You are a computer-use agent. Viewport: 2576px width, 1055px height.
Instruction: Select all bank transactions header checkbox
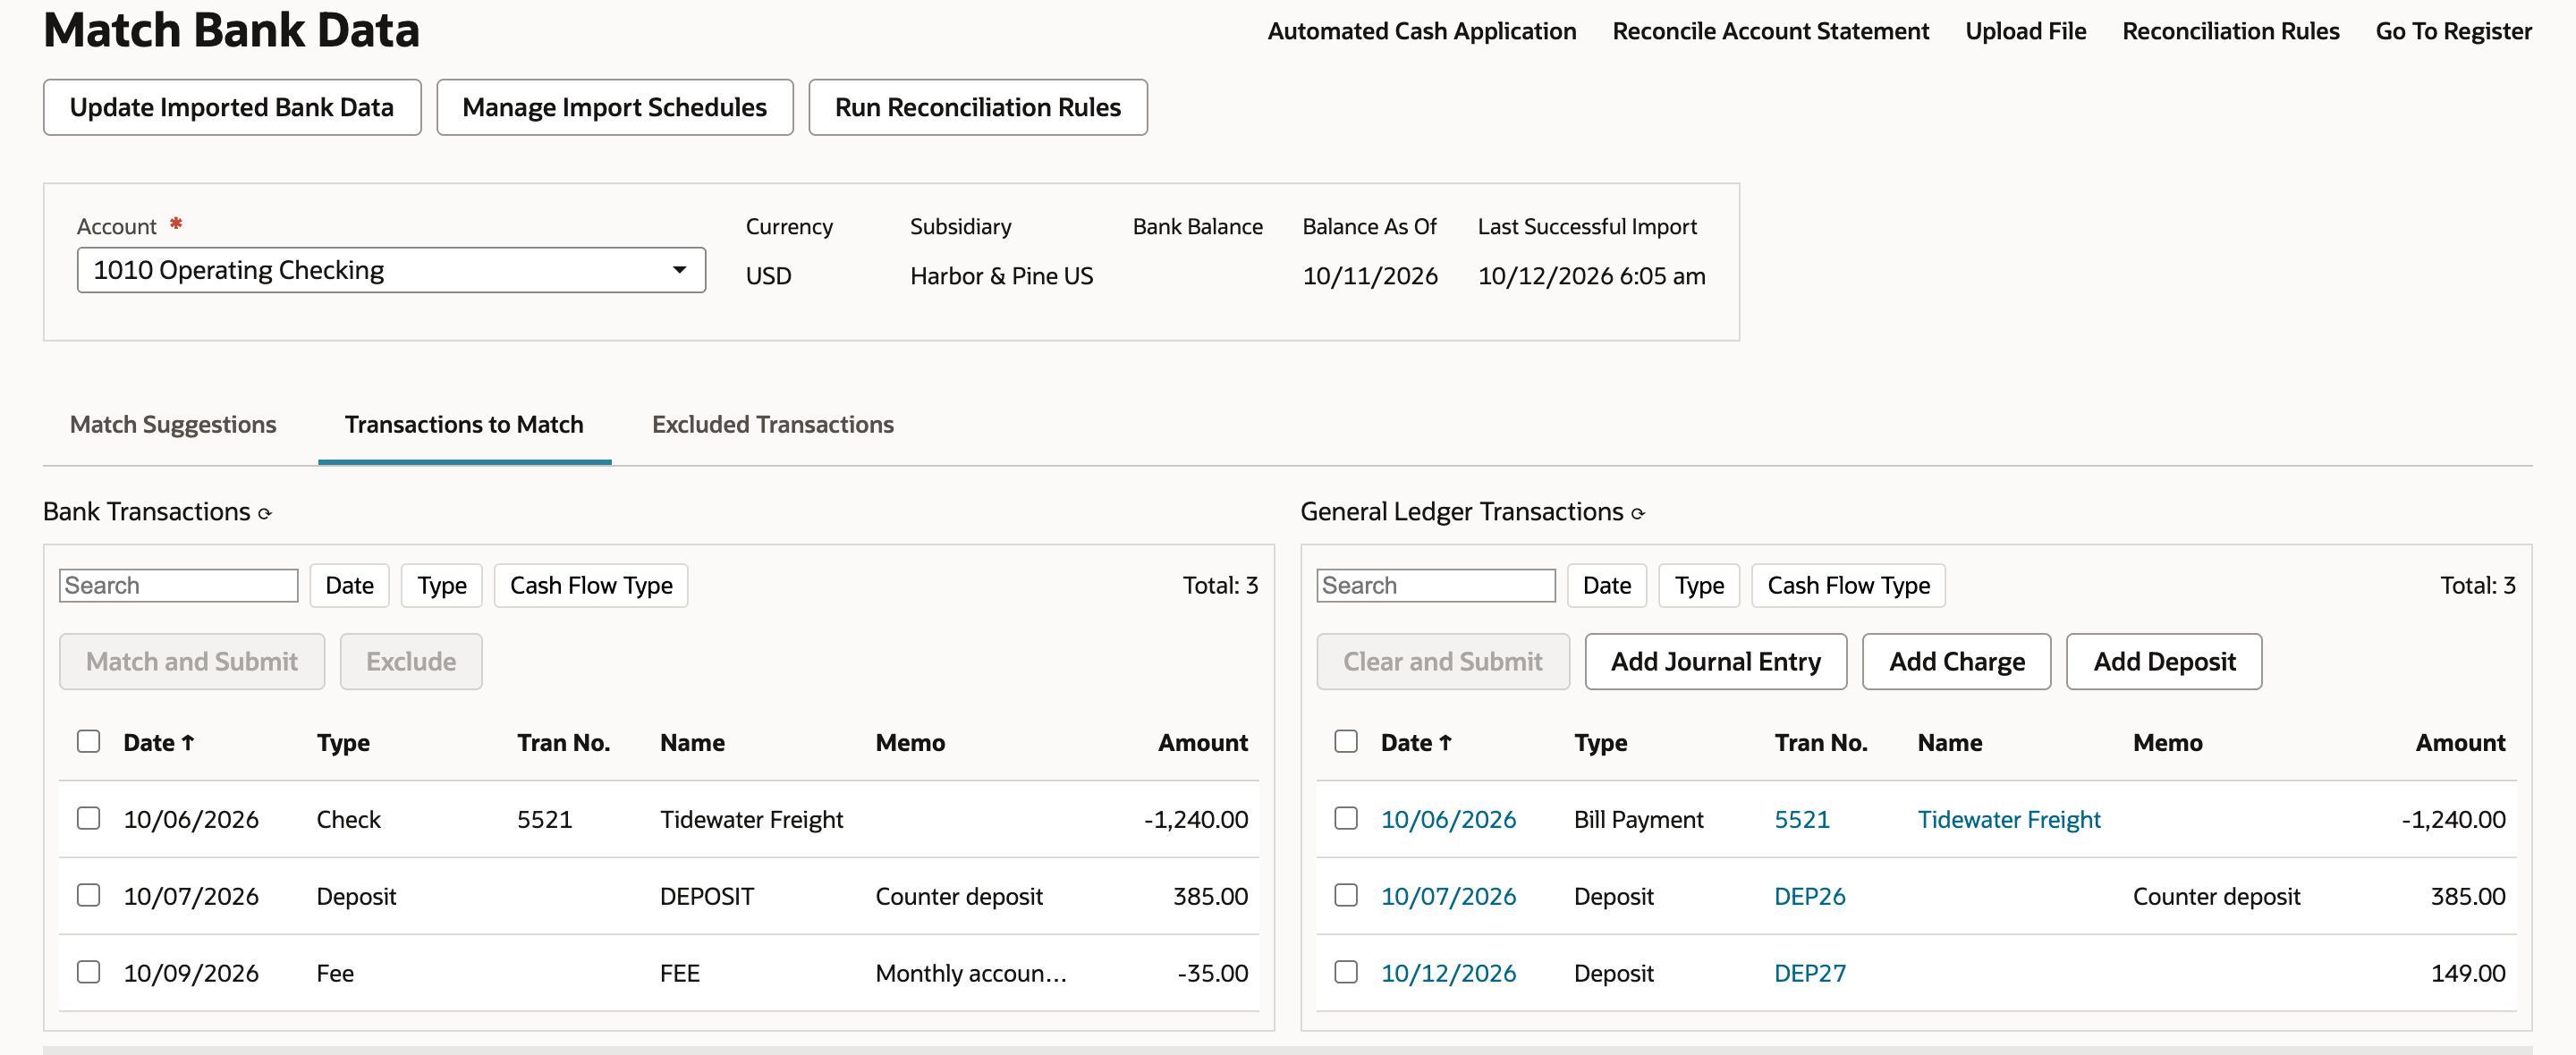tap(89, 741)
